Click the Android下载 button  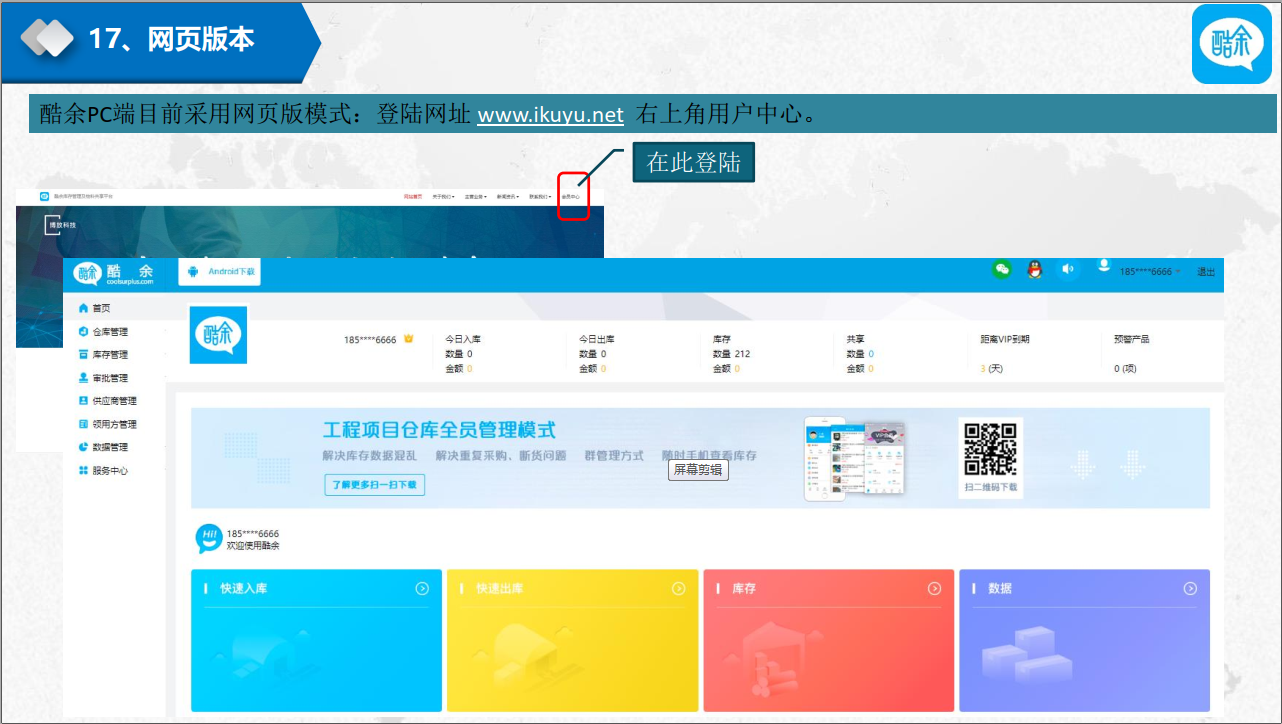pyautogui.click(x=220, y=271)
